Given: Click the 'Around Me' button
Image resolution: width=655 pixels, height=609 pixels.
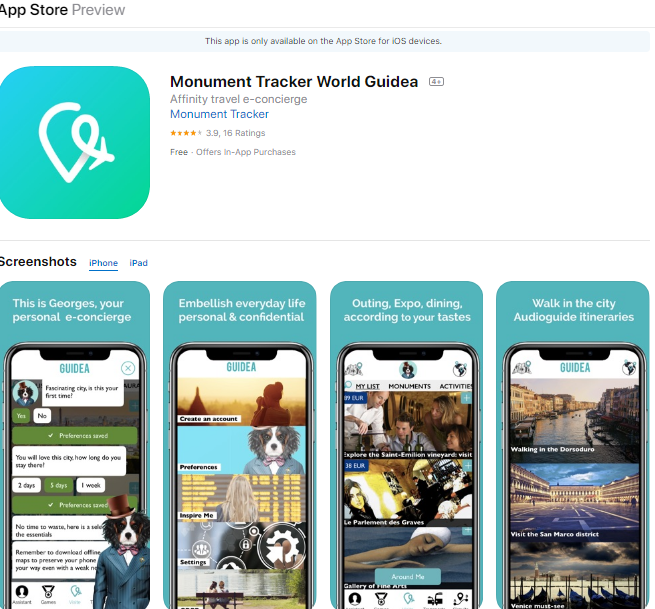Looking at the screenshot, I should click(408, 576).
